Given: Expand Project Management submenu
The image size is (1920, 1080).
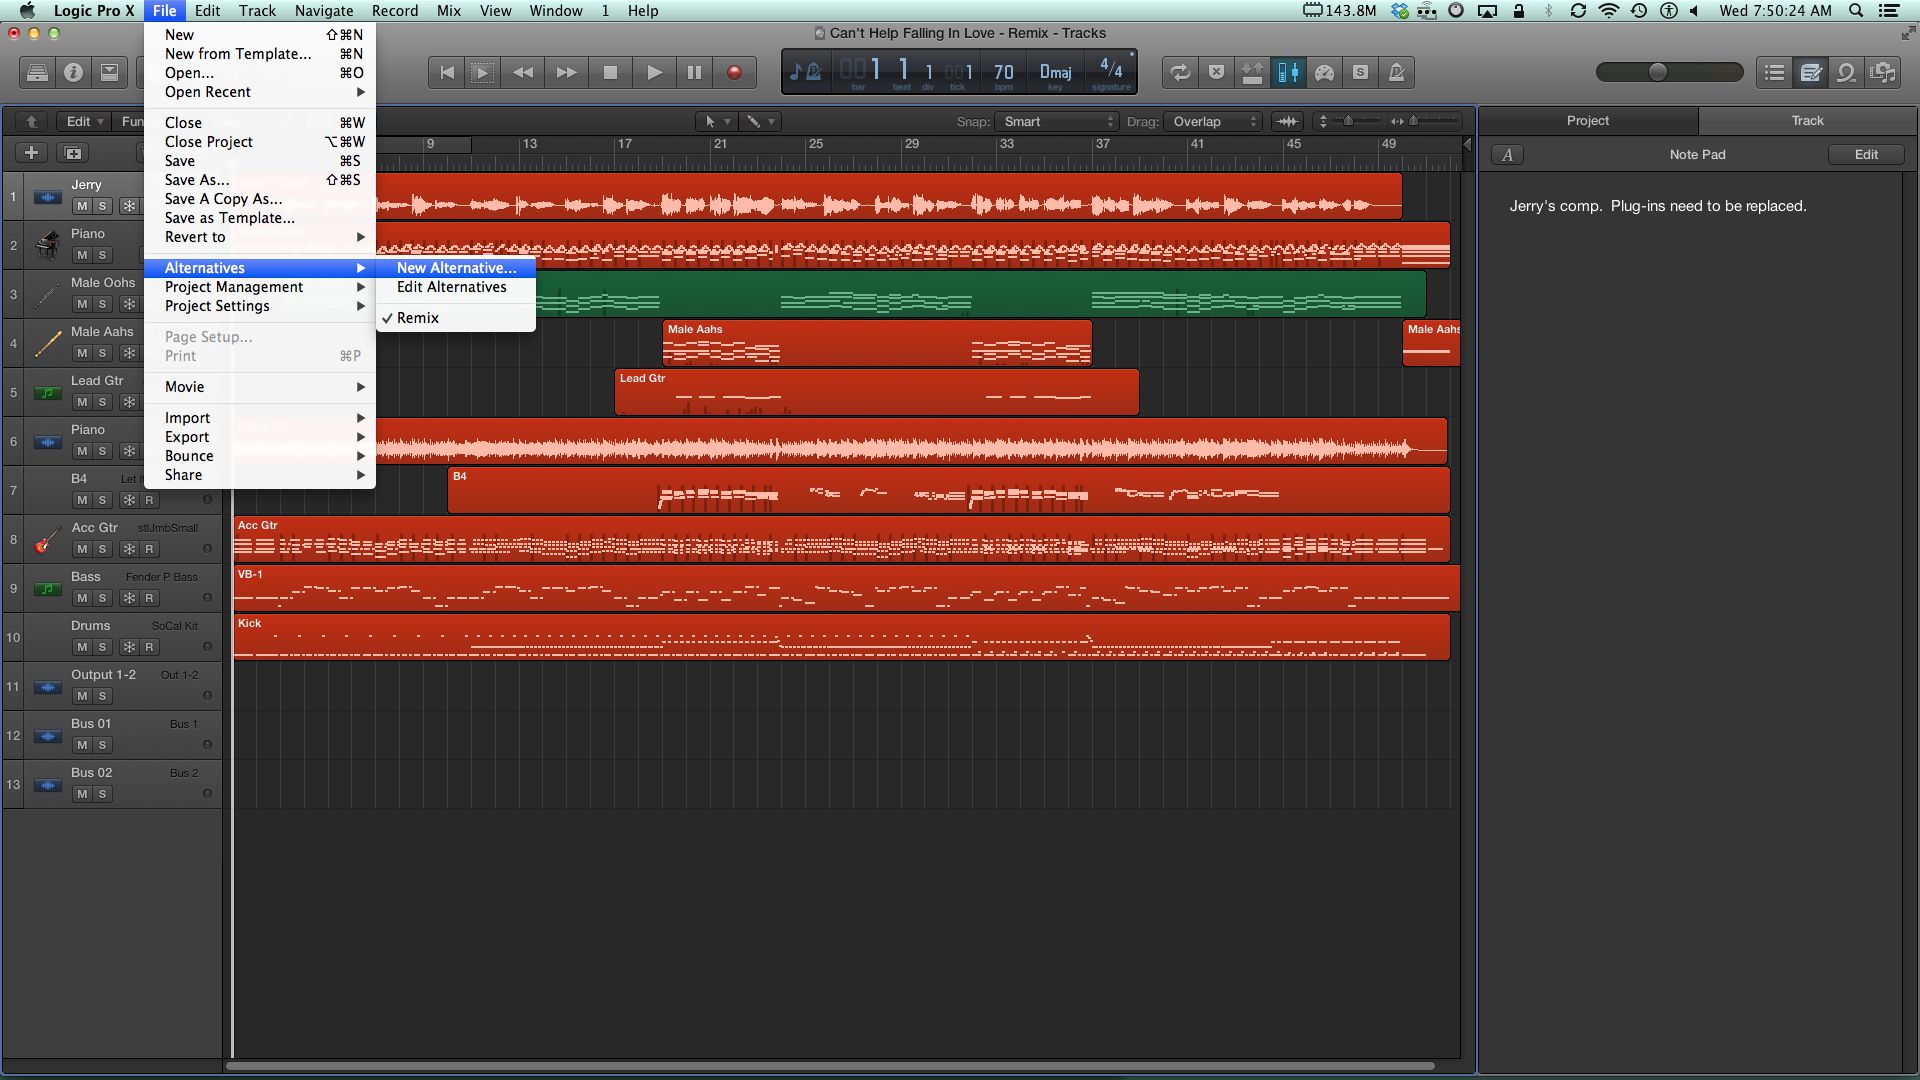Looking at the screenshot, I should point(260,287).
